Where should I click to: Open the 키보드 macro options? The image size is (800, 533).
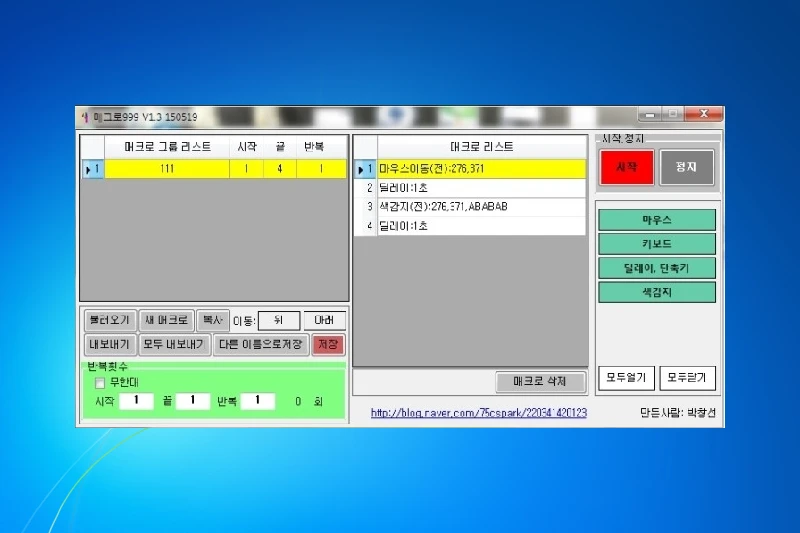pyautogui.click(x=657, y=244)
